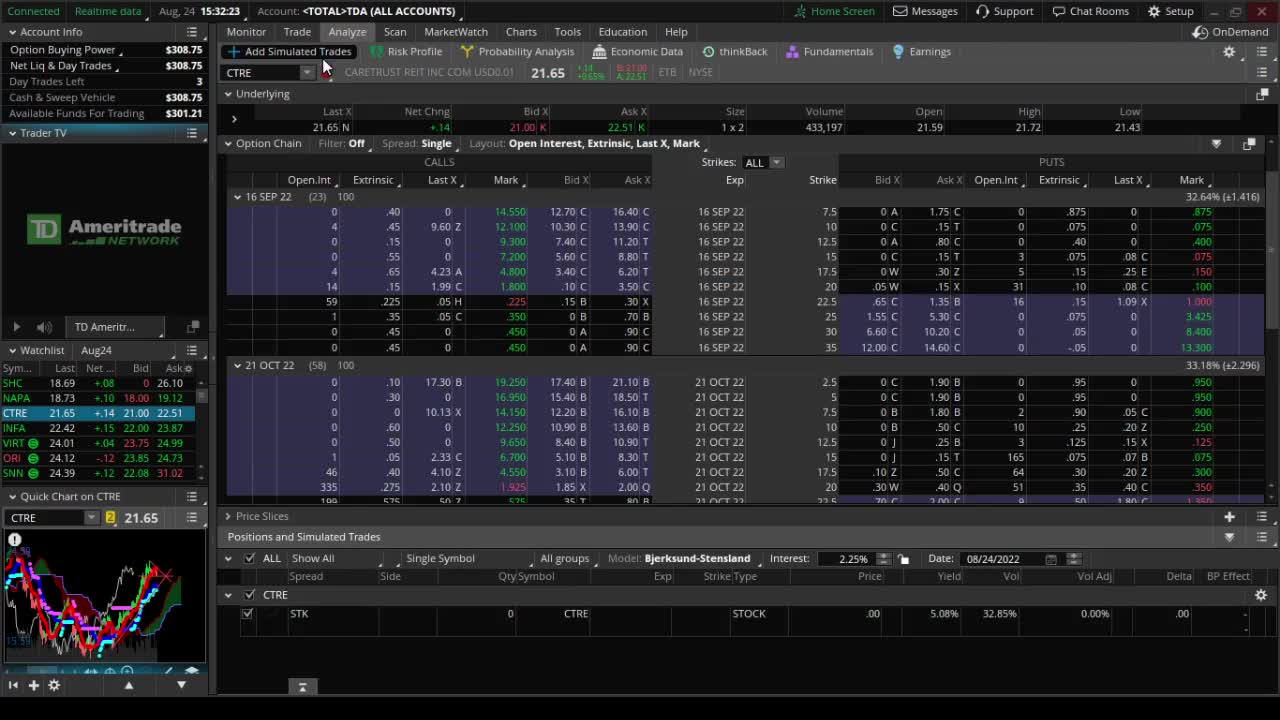Open Account Info panel menu icon
The width and height of the screenshot is (1280, 720).
192,32
